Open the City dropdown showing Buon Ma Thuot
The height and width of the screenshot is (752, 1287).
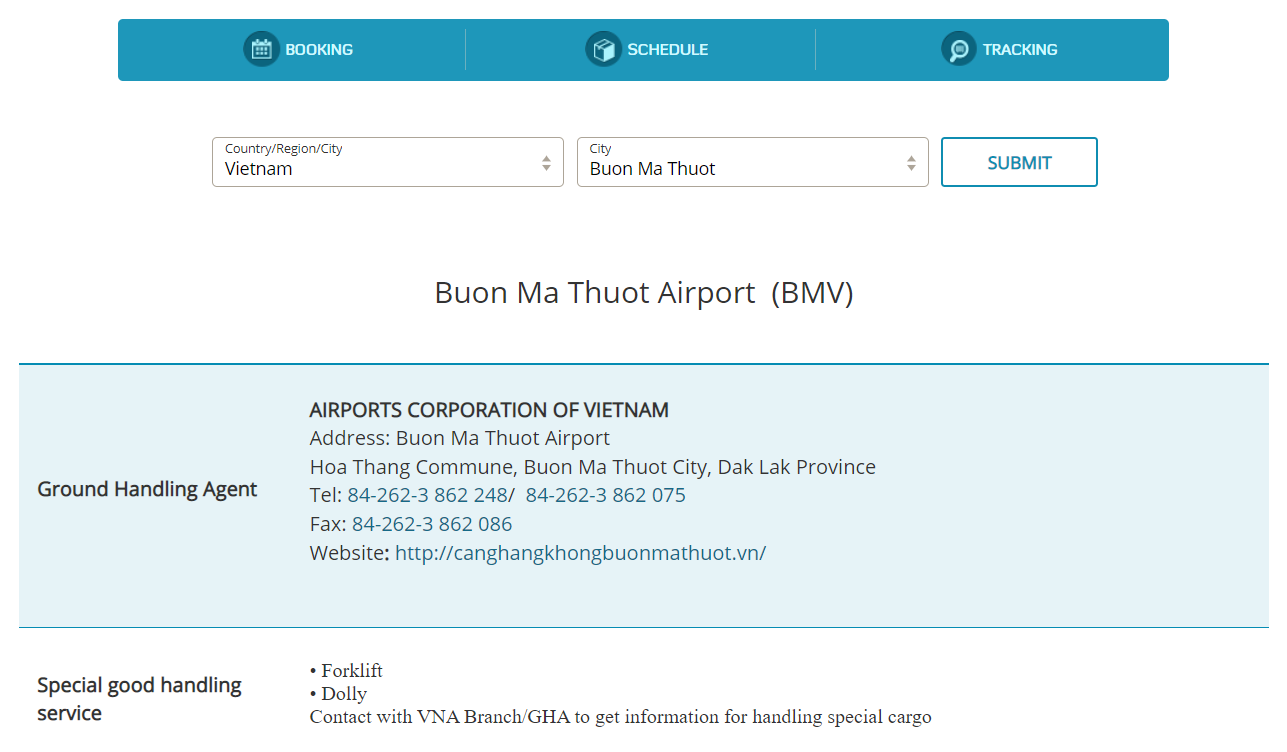click(753, 162)
